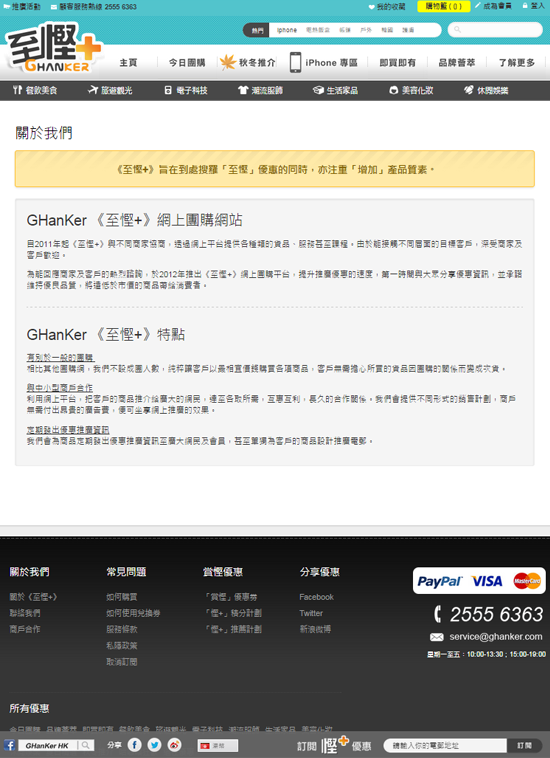Open the service@ghanker.com email link
The image size is (550, 758).
[495, 637]
